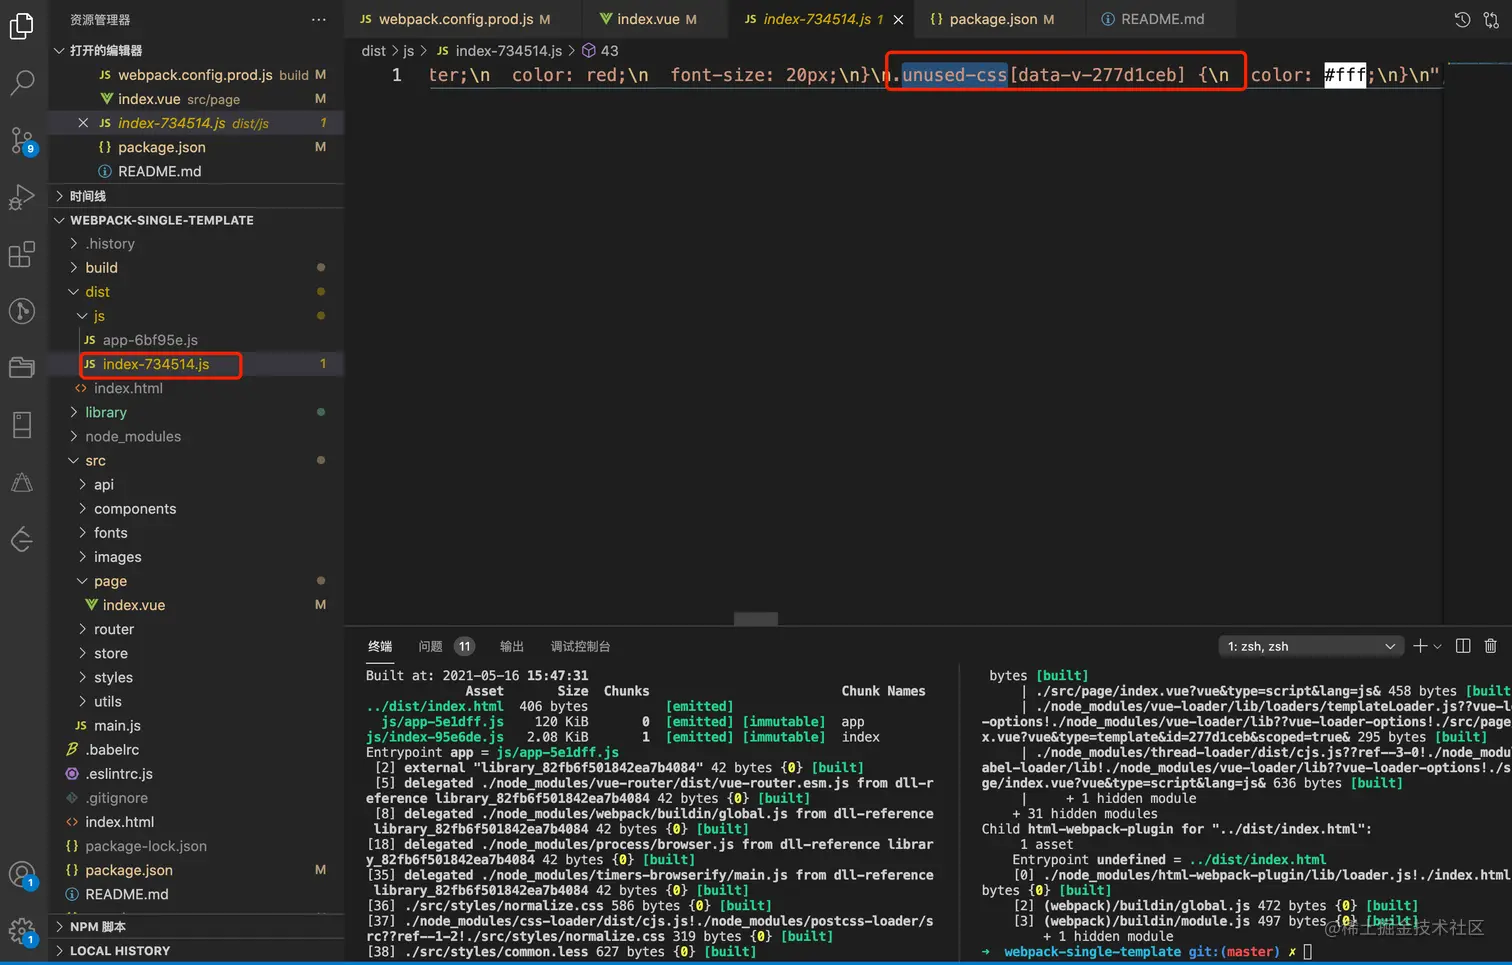Open index-734514.js in file tree
Viewport: 1512px width, 965px height.
click(x=197, y=364)
